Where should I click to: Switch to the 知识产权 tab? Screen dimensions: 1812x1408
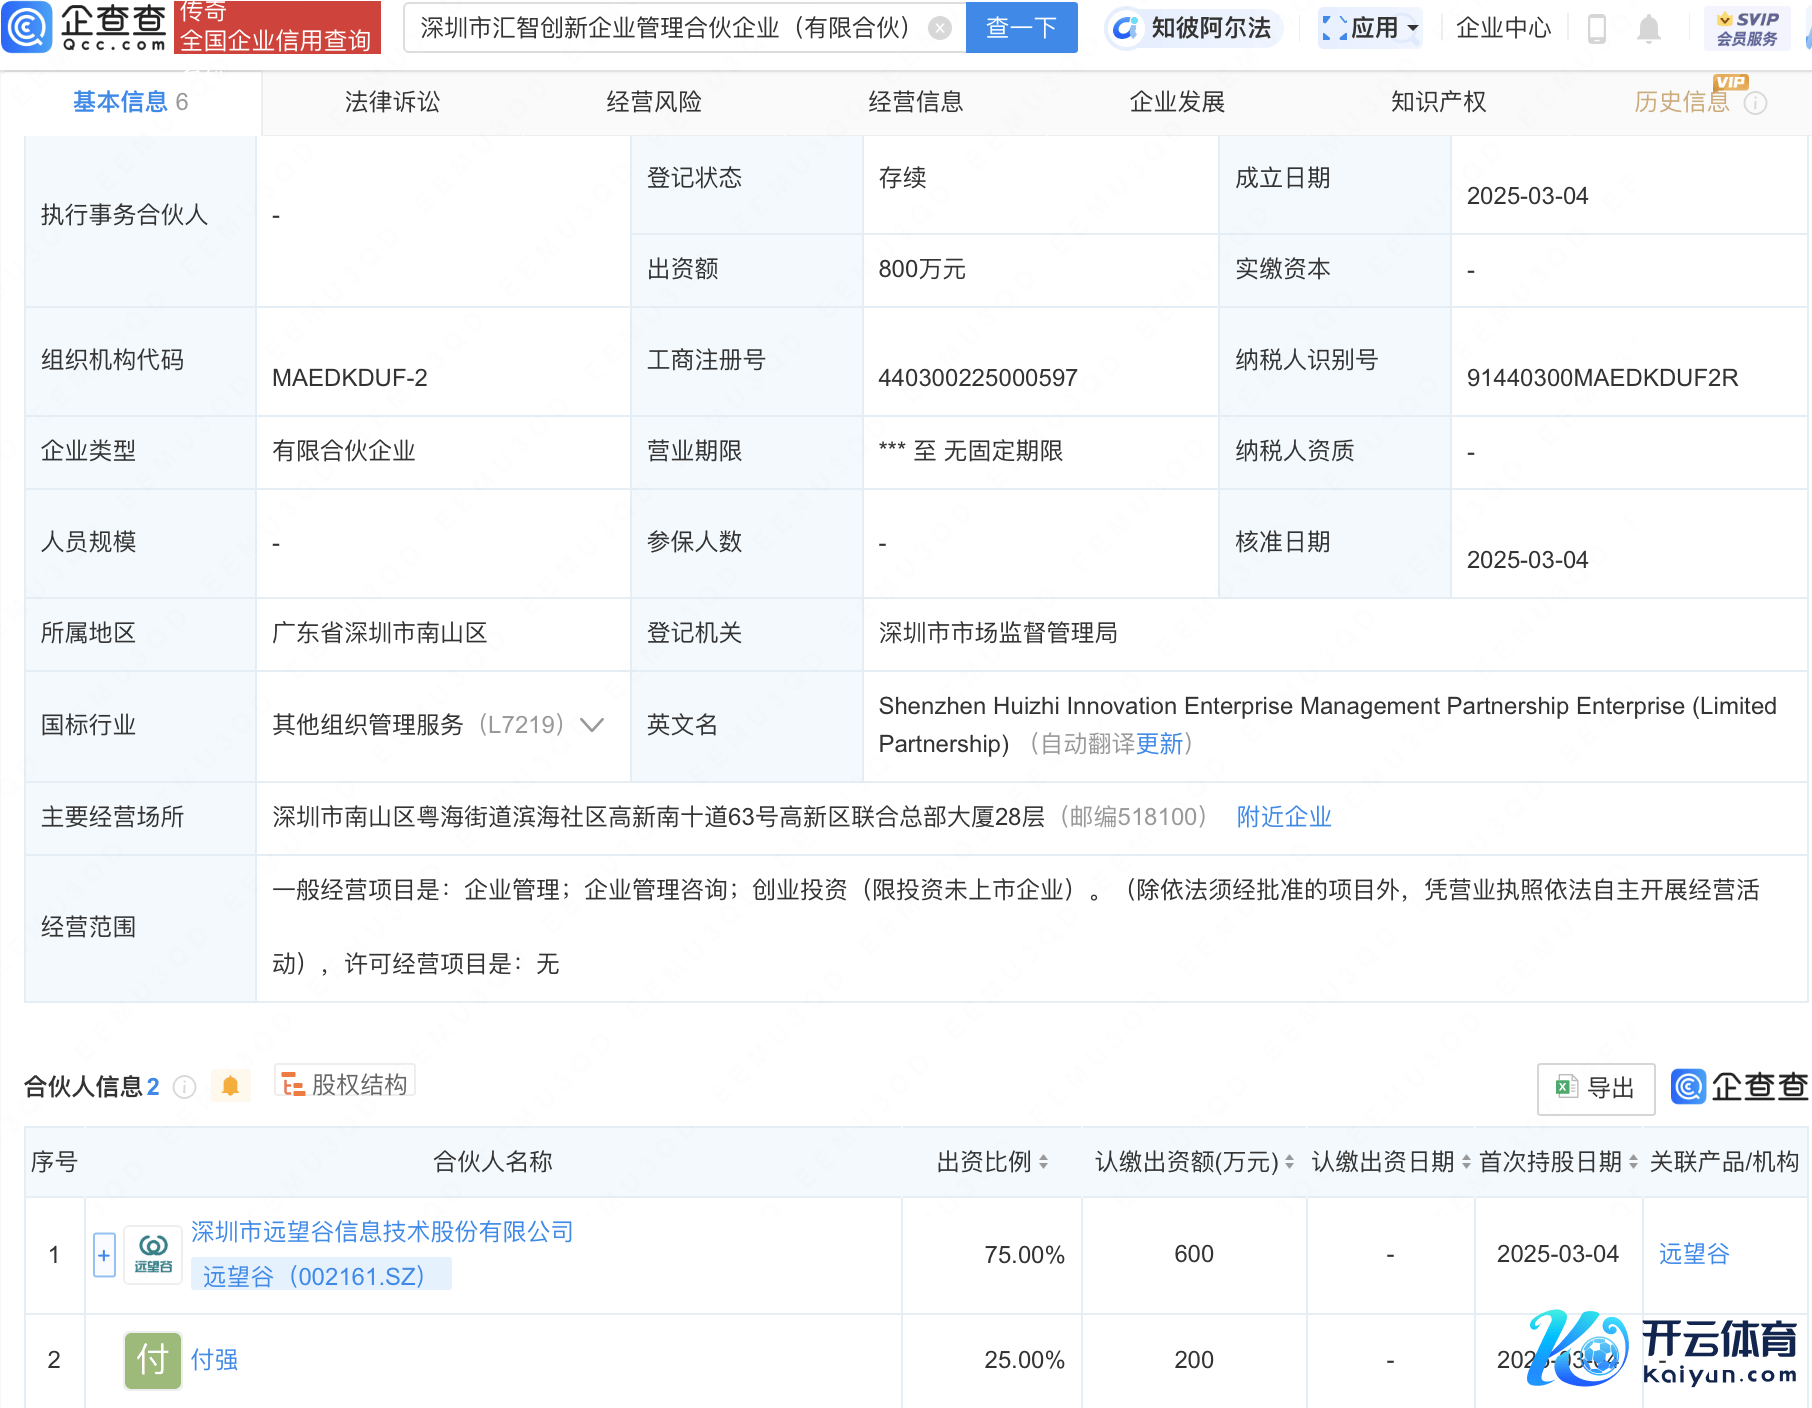(1438, 102)
